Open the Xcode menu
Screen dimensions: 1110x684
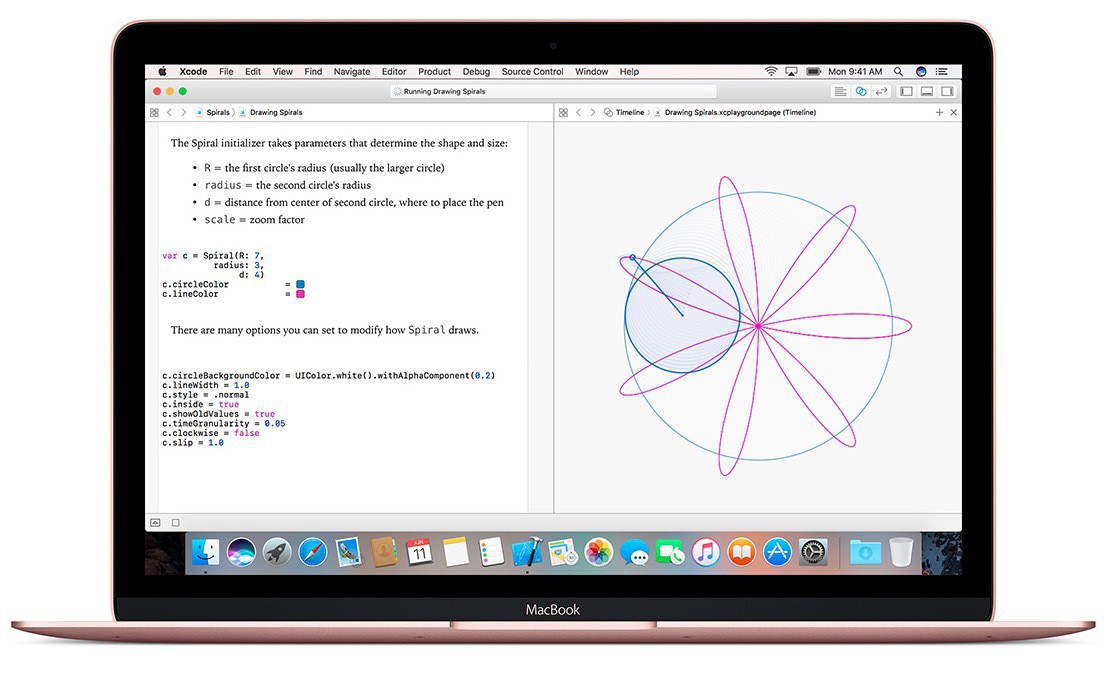(x=193, y=72)
